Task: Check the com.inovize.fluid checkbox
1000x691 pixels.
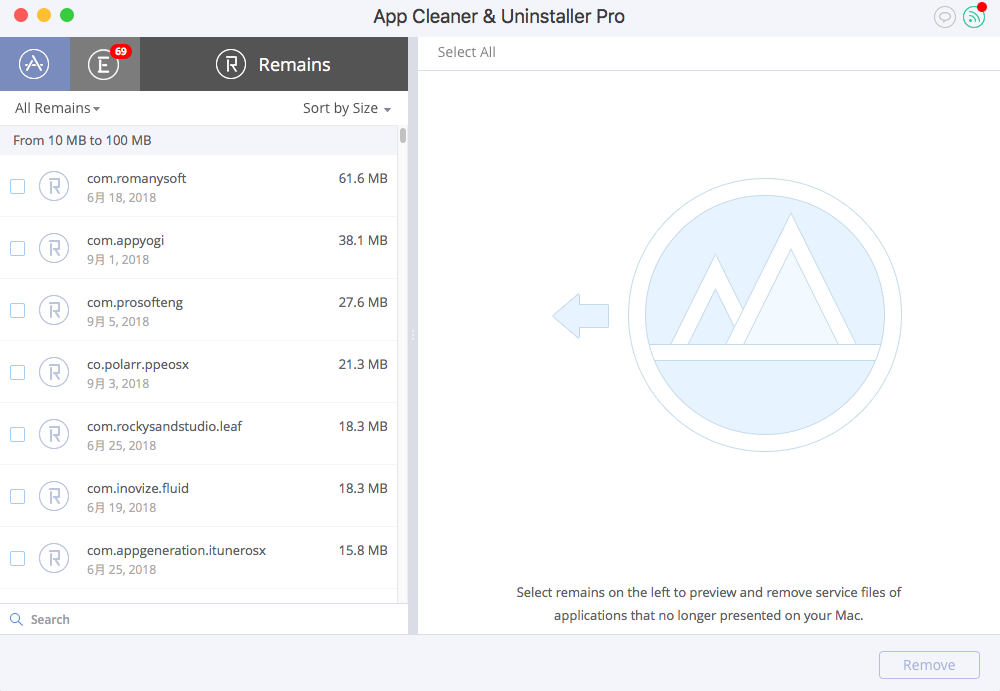Action: pyautogui.click(x=18, y=496)
